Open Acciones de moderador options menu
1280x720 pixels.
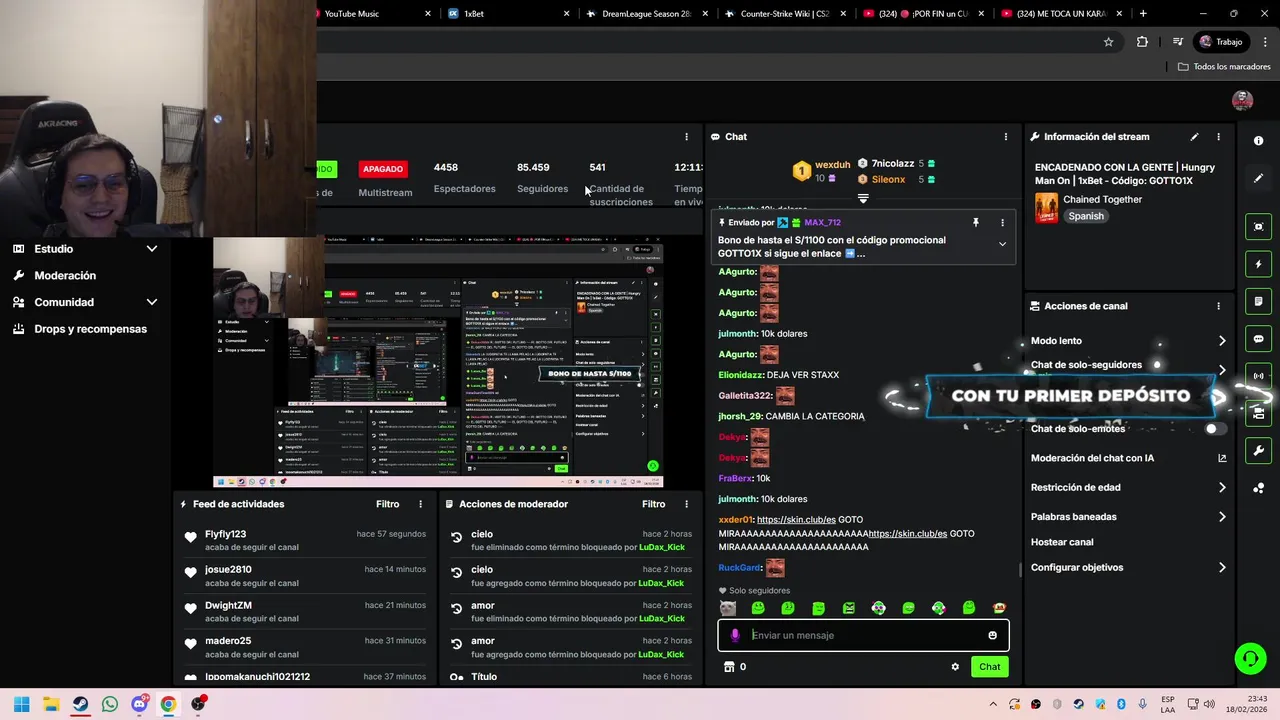686,504
